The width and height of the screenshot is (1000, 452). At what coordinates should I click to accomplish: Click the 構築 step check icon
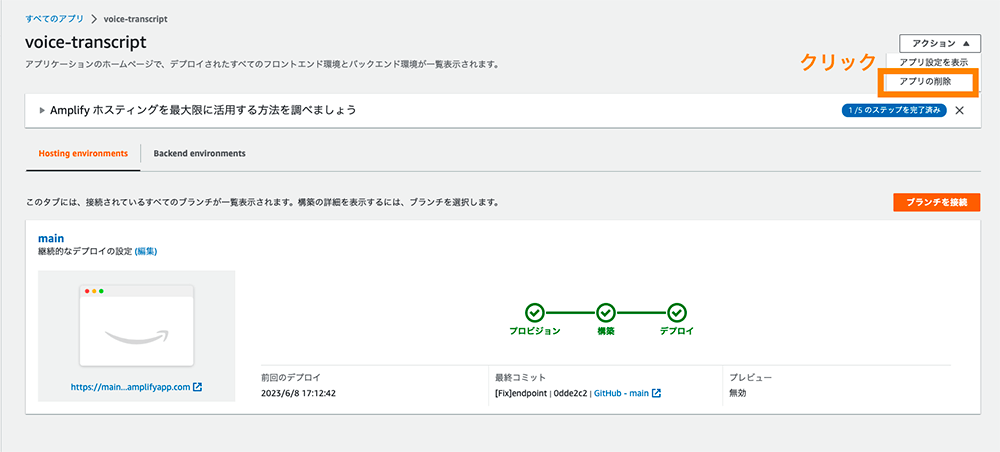coord(605,312)
